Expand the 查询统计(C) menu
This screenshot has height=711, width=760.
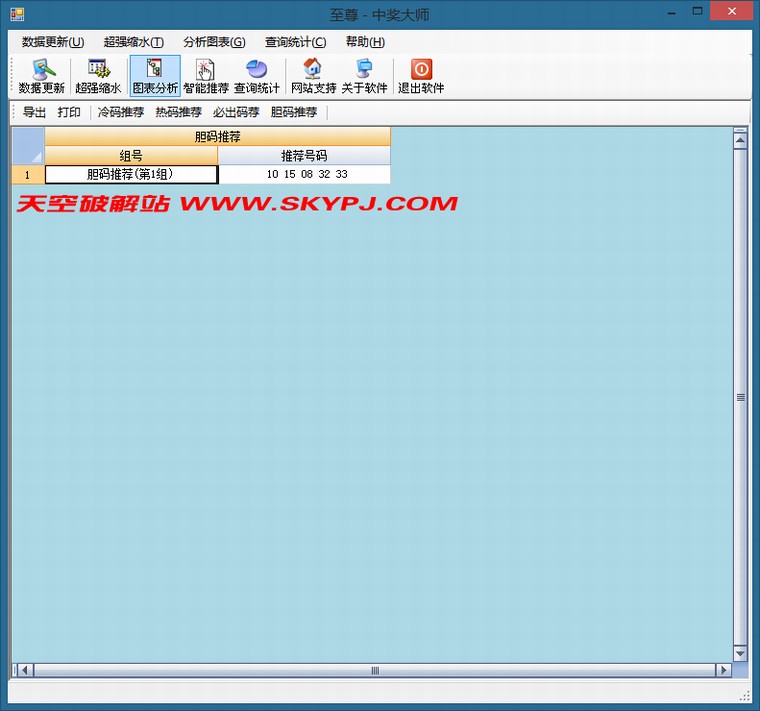(x=295, y=42)
